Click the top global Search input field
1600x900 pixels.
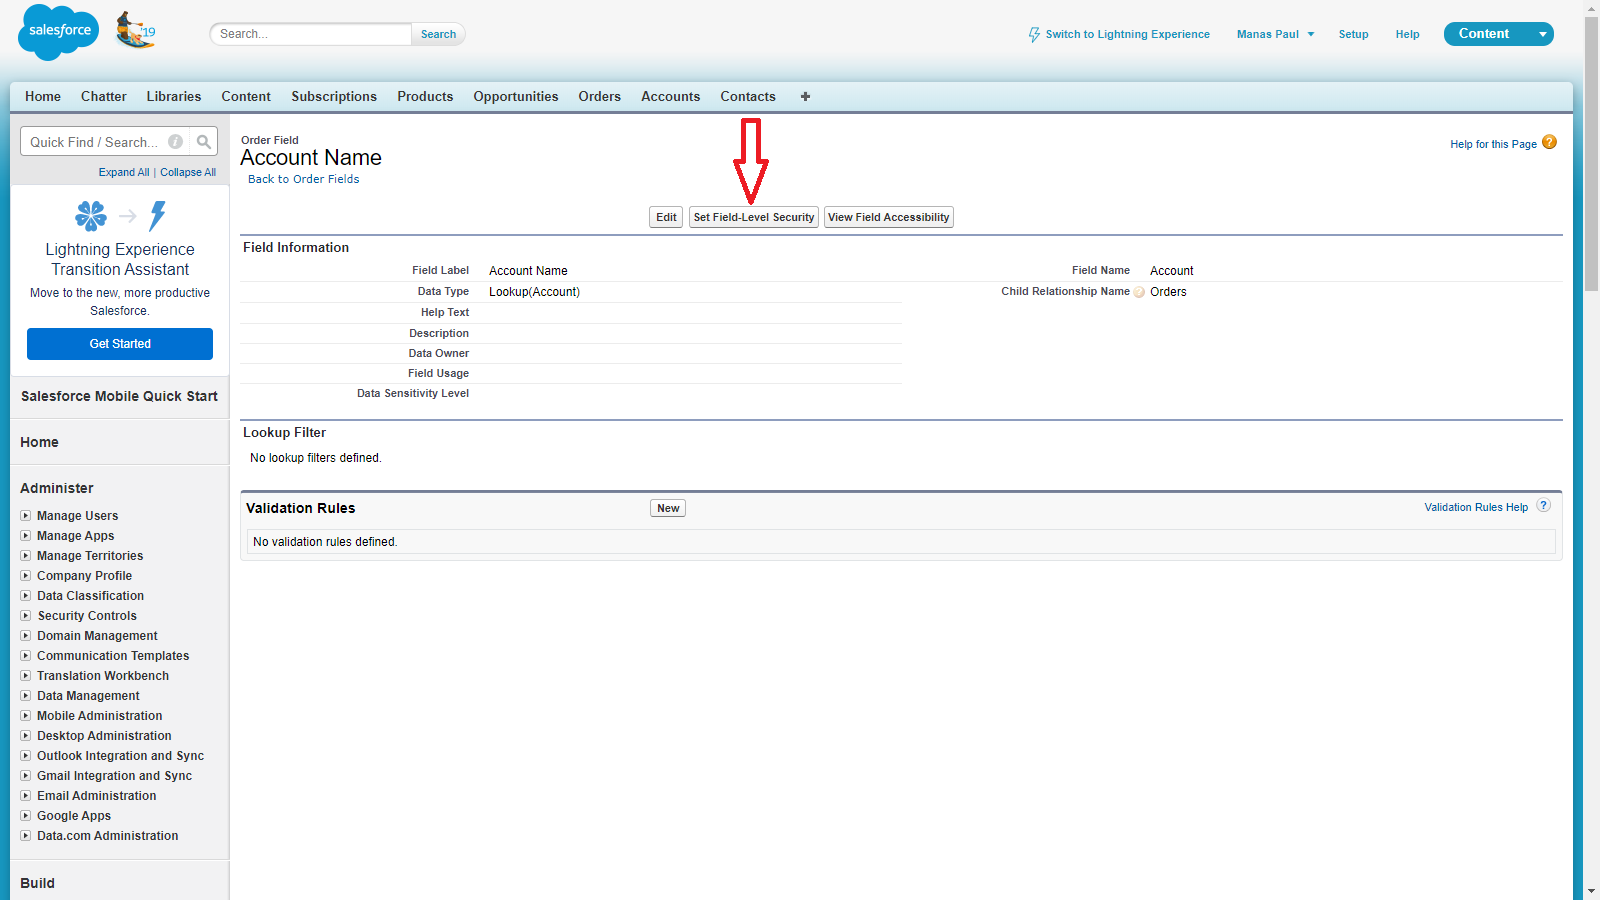(x=311, y=34)
